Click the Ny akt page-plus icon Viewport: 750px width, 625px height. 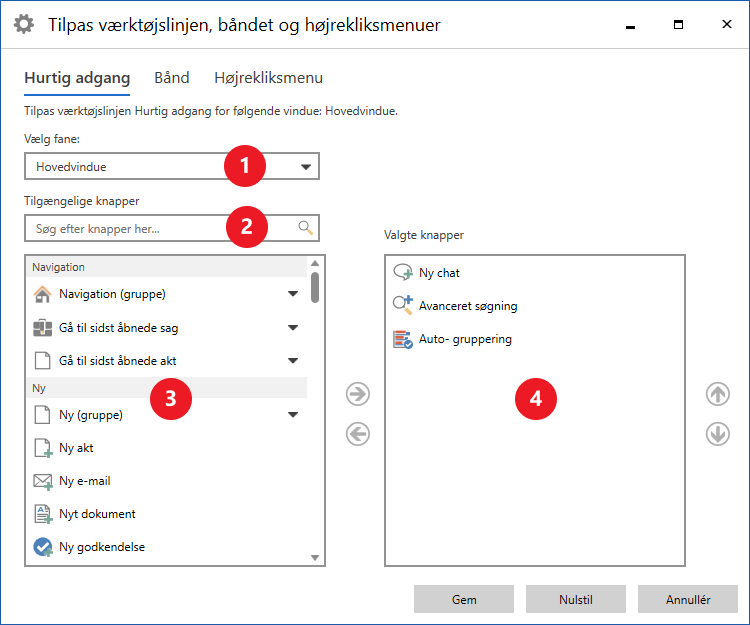pos(43,448)
